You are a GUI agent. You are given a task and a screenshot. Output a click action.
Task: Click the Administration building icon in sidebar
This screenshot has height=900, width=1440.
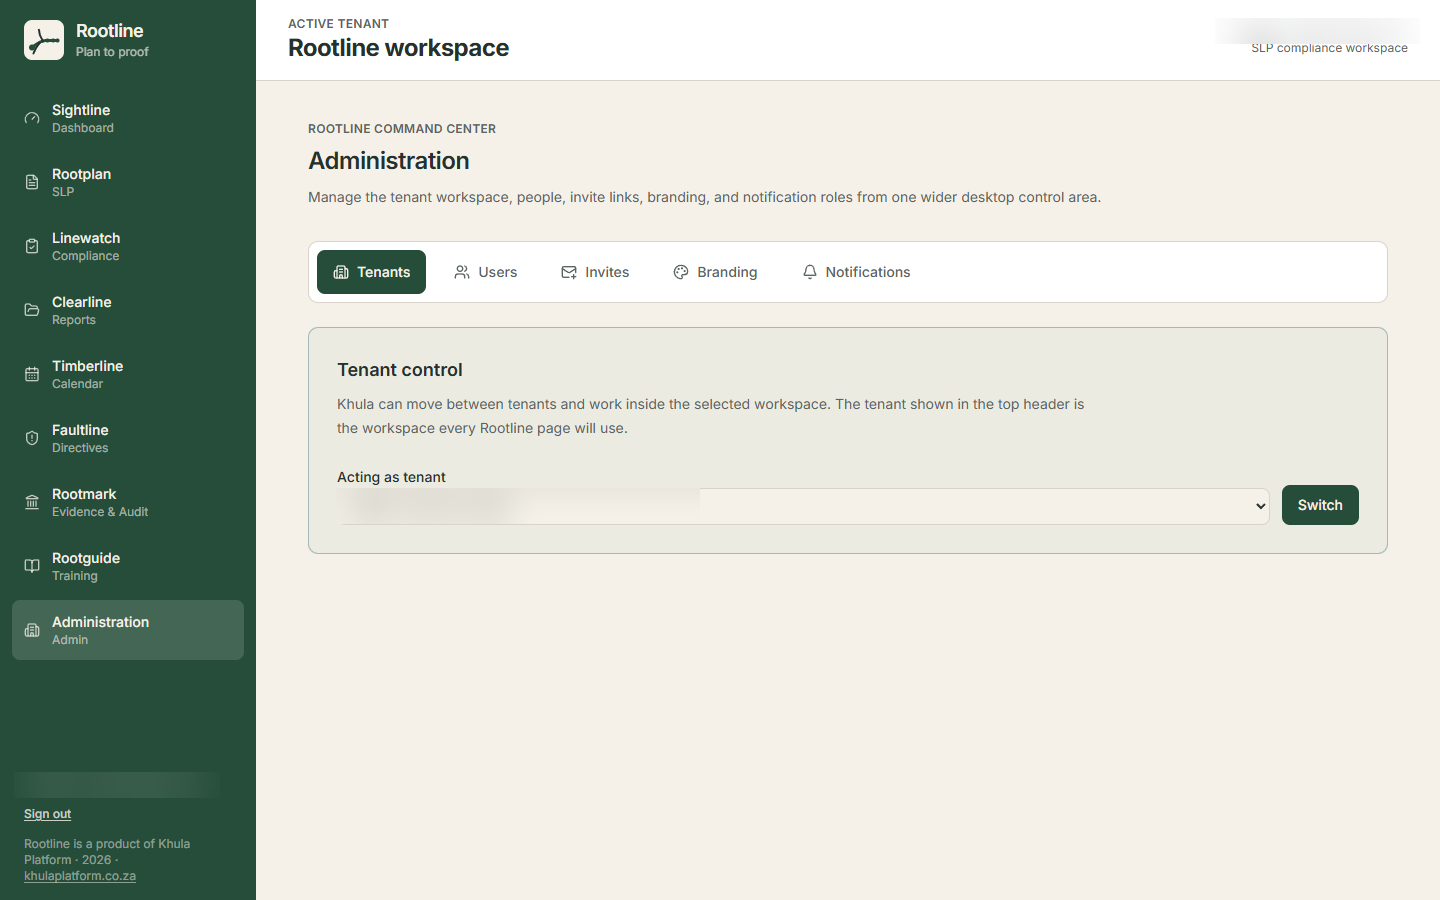click(x=32, y=630)
